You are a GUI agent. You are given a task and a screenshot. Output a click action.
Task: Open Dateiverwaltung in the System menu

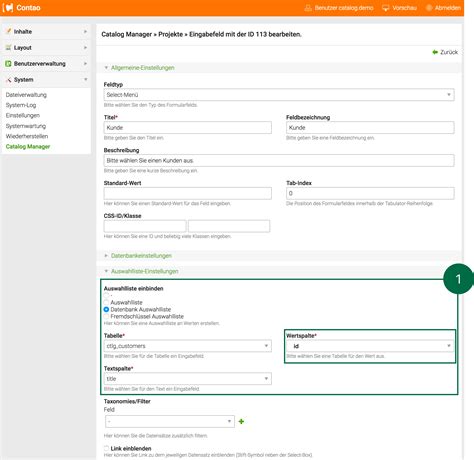click(26, 95)
